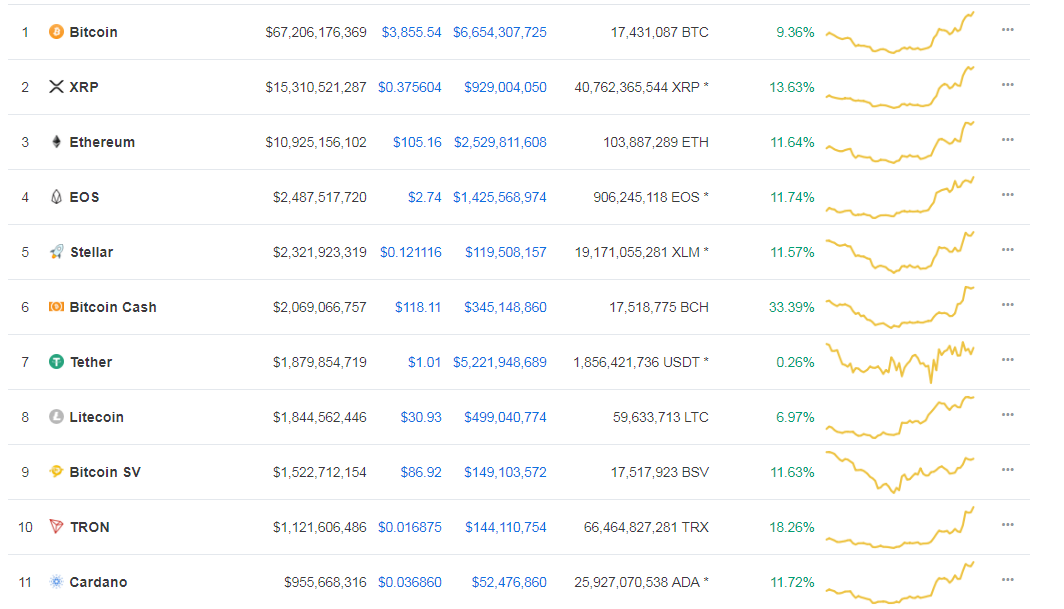The width and height of the screenshot is (1064, 609).
Task: Select Bitcoin market cap $67,206,176,369
Action: point(316,32)
